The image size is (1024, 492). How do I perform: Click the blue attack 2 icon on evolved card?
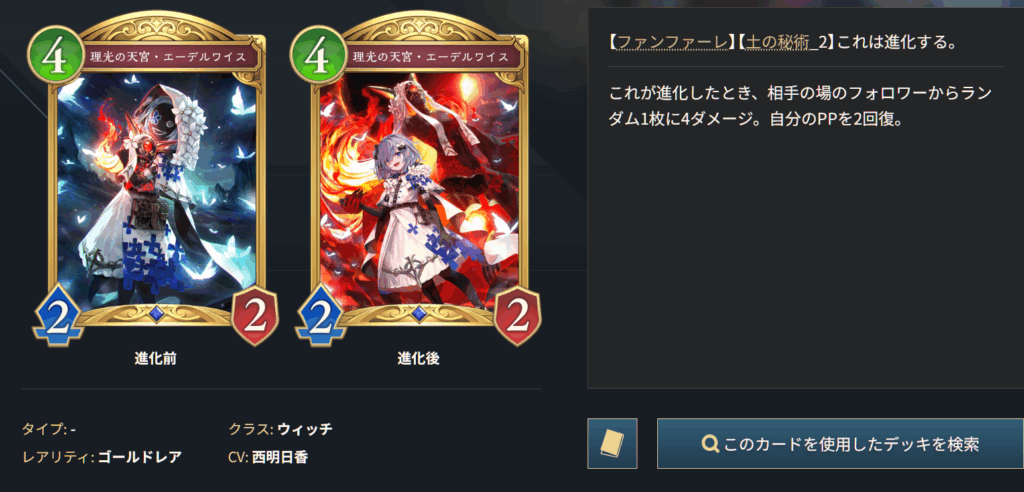(319, 316)
